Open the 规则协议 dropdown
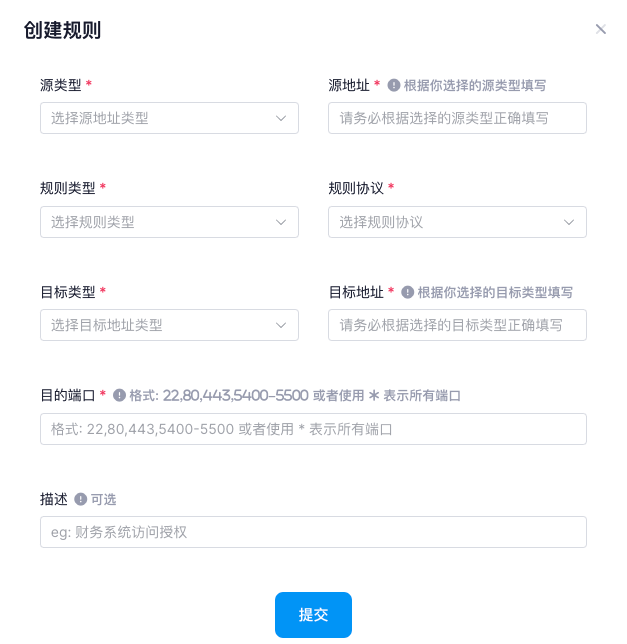This screenshot has height=644, width=627. click(457, 222)
